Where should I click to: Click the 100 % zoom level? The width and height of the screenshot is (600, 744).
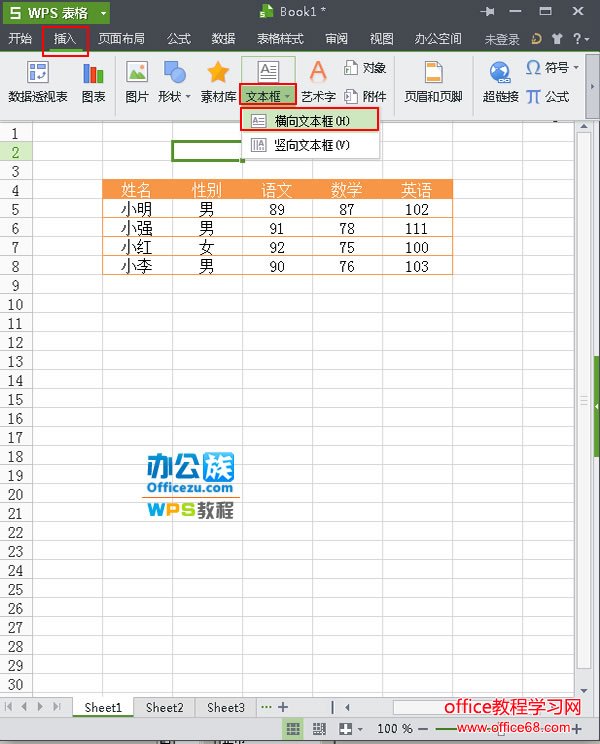tap(395, 728)
